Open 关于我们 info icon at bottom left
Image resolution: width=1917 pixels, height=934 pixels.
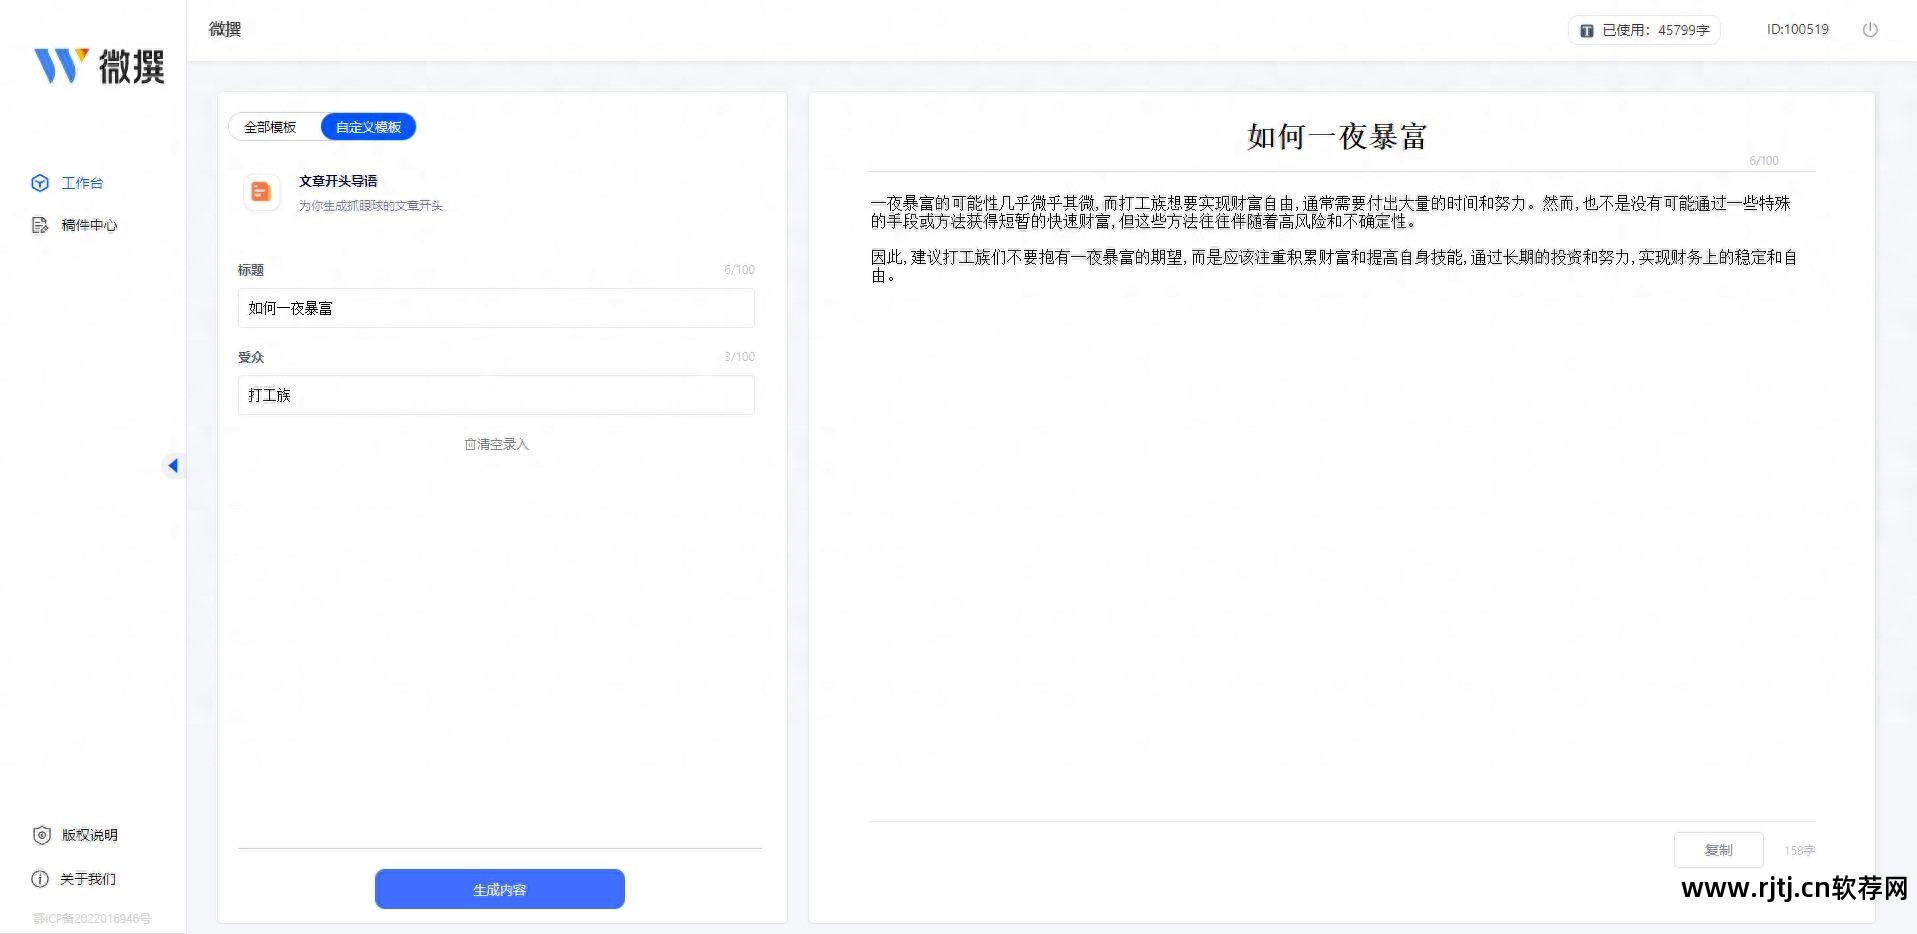coord(40,879)
